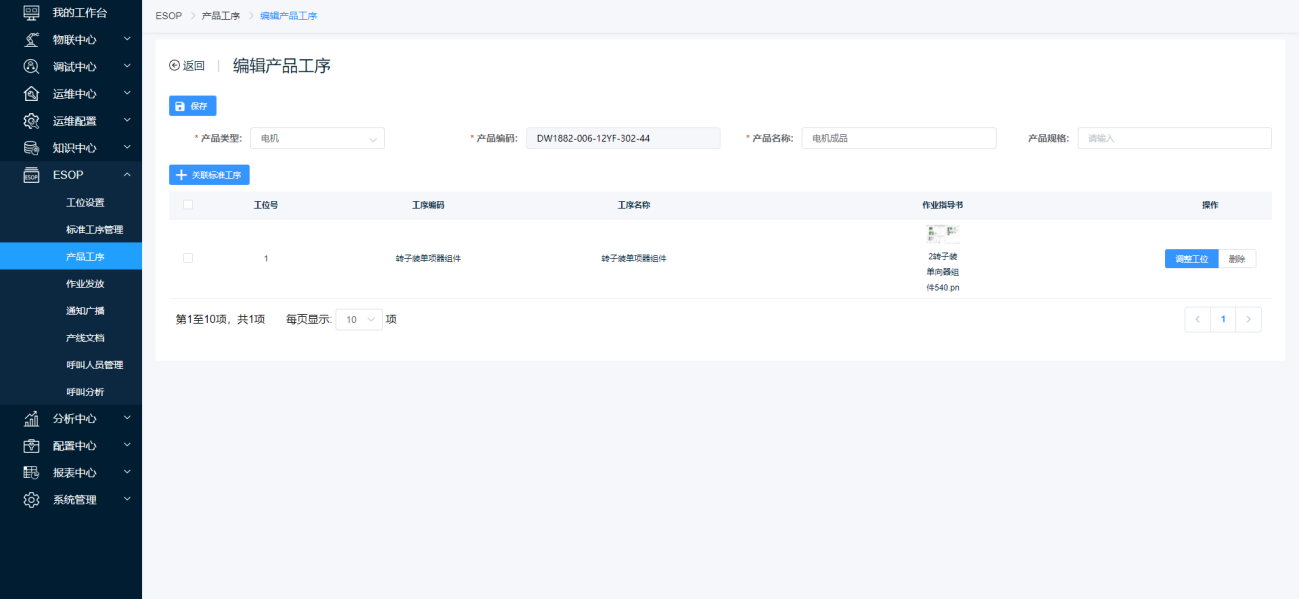1299x599 pixels.
Task: Click the 物联中心 sidebar icon
Action: (x=31, y=40)
